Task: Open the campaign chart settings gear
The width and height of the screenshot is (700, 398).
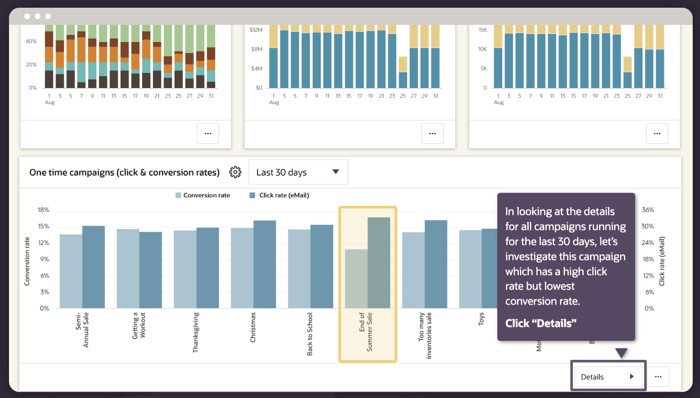Action: coord(235,172)
